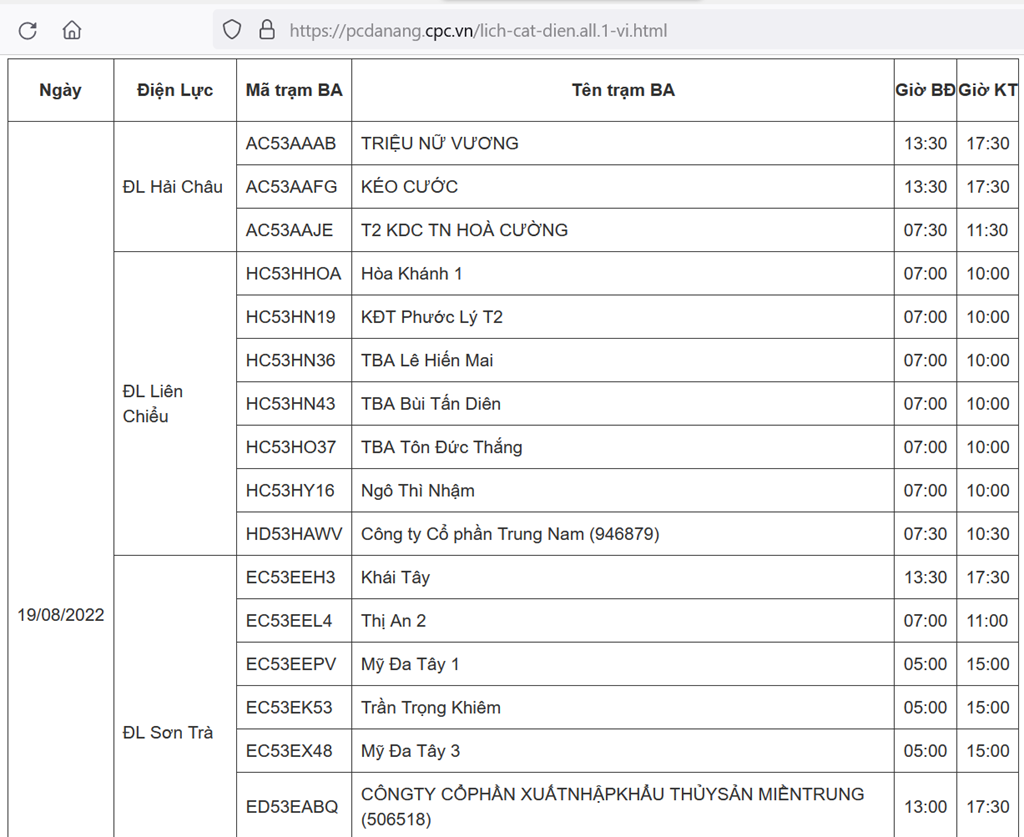This screenshot has width=1024, height=837.
Task: Select the 'Mã trạm BA' column header
Action: [x=294, y=90]
